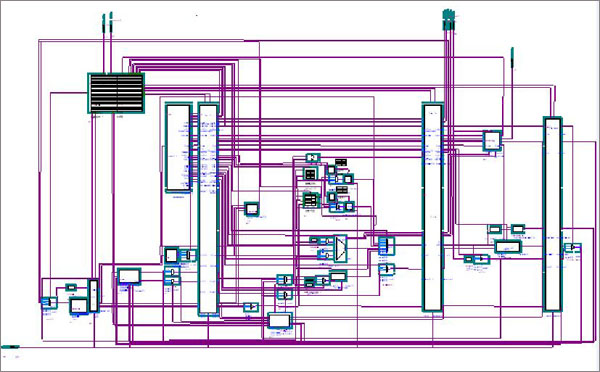Select the AND gate directly below that multiplexer
600x372 pixels.
[x=386, y=269]
